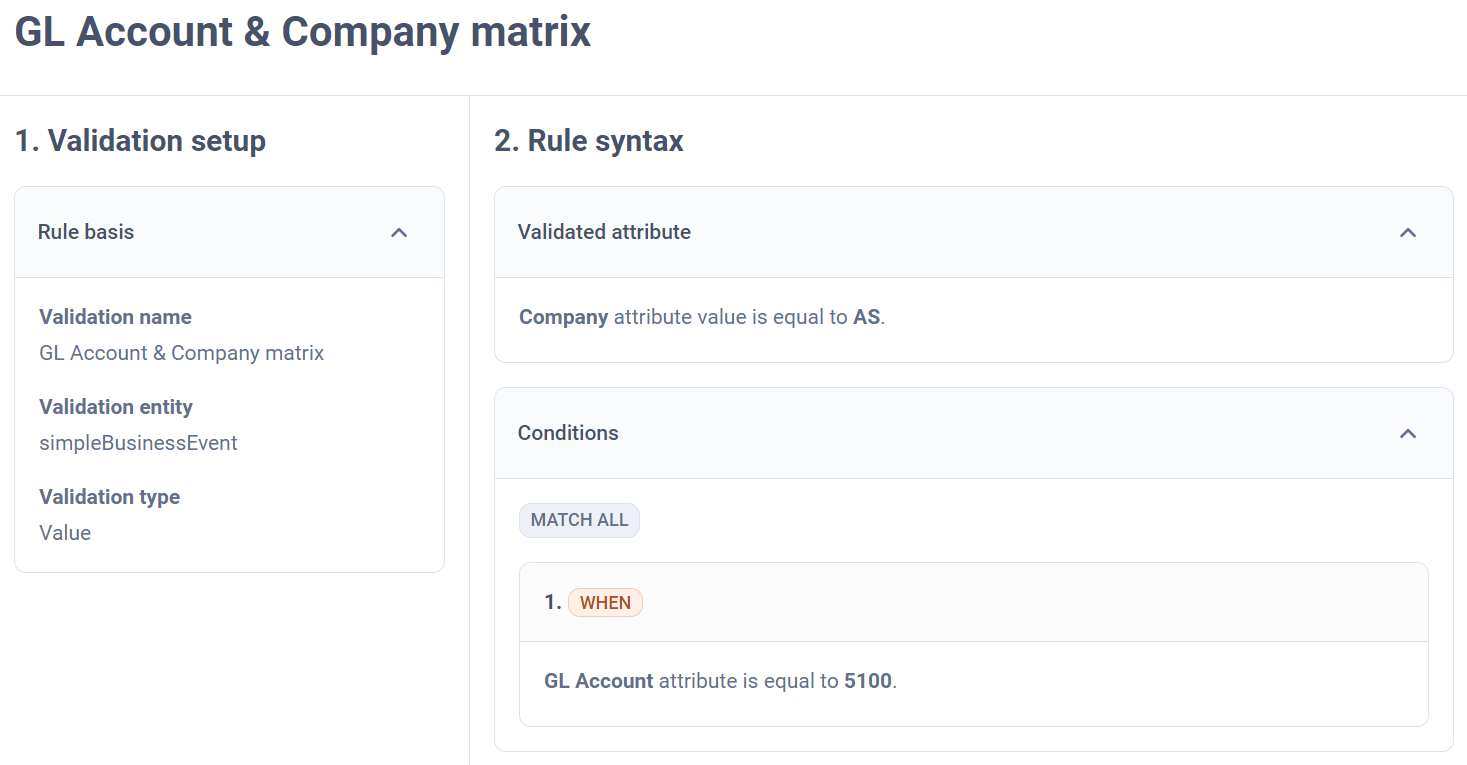The width and height of the screenshot is (1467, 765).
Task: Select the simpleBusinessEvent entity value
Action: coord(138,443)
